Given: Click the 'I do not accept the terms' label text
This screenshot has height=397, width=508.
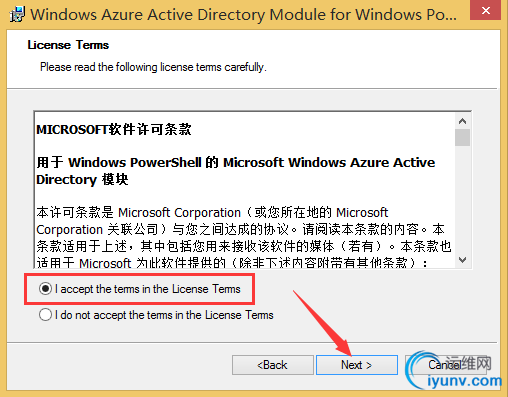Looking at the screenshot, I should [x=164, y=315].
